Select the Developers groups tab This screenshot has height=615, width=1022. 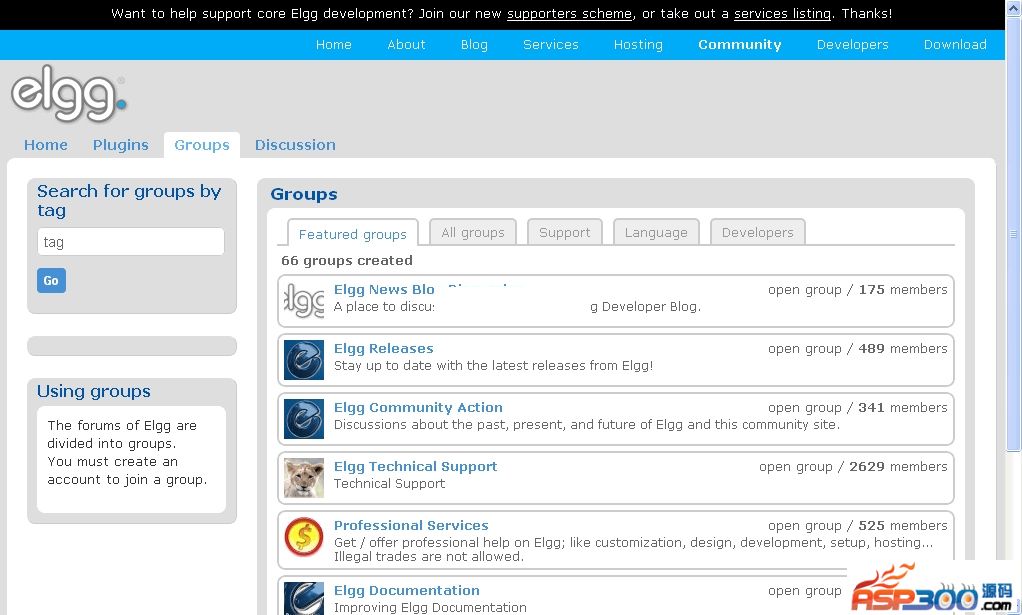click(x=757, y=232)
